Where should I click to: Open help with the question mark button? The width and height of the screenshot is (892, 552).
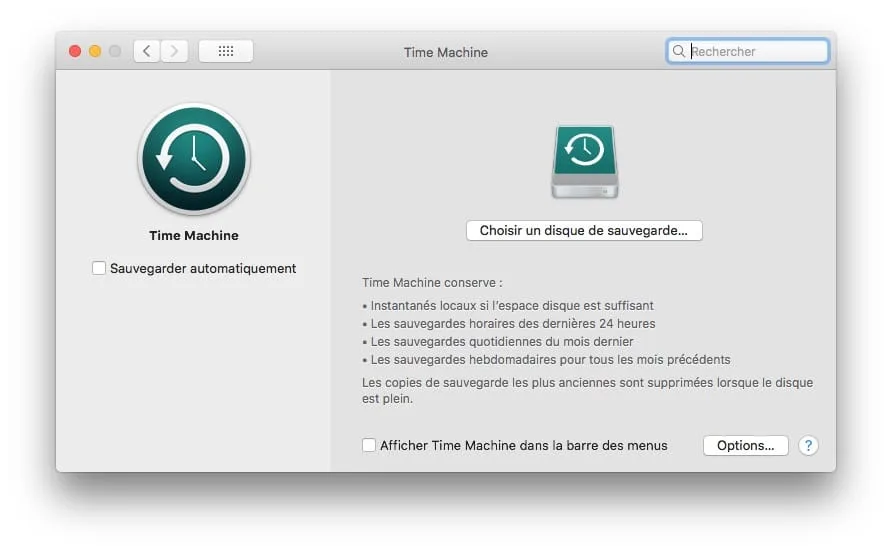[808, 446]
